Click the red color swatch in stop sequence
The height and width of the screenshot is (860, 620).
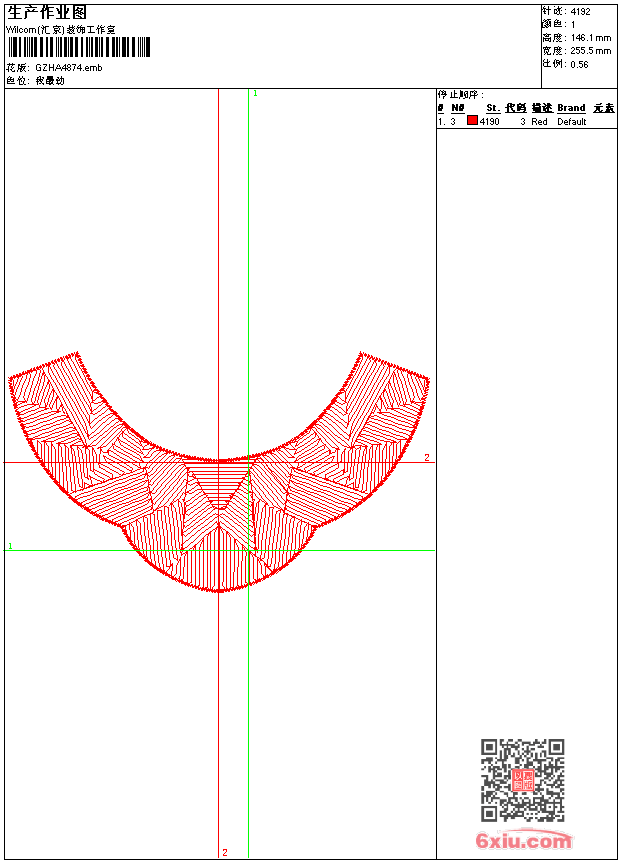473,121
